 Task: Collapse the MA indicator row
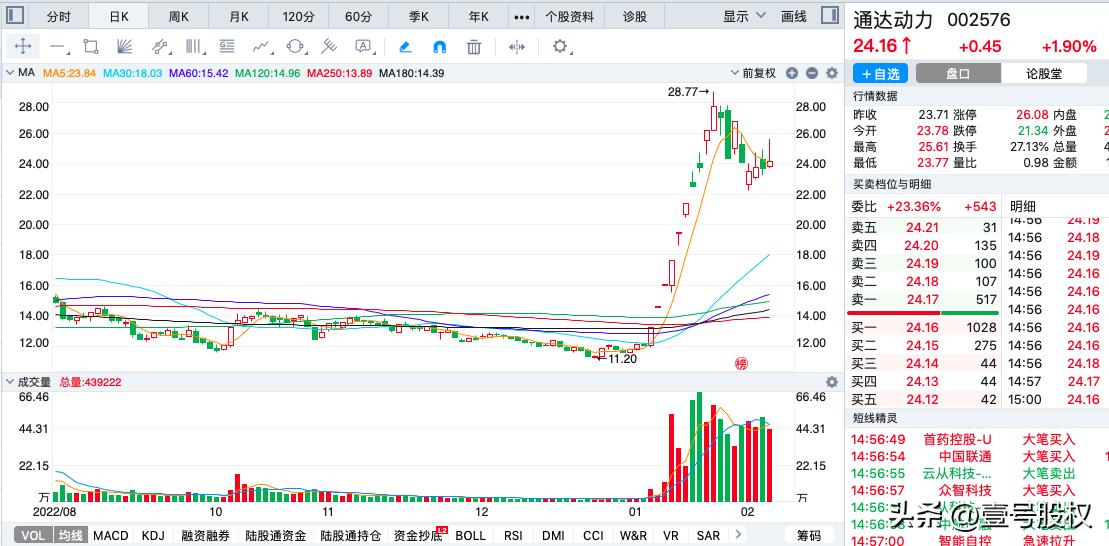[x=10, y=72]
